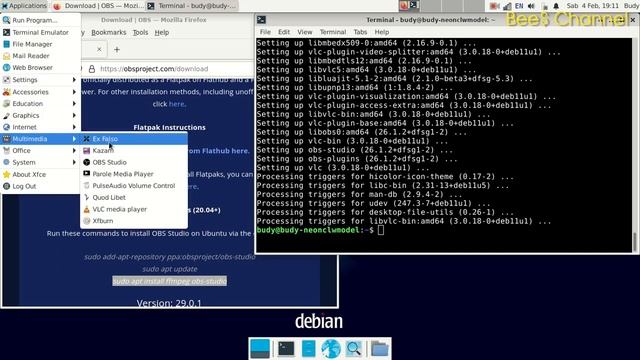Open terminal Edit menu

tap(284, 32)
